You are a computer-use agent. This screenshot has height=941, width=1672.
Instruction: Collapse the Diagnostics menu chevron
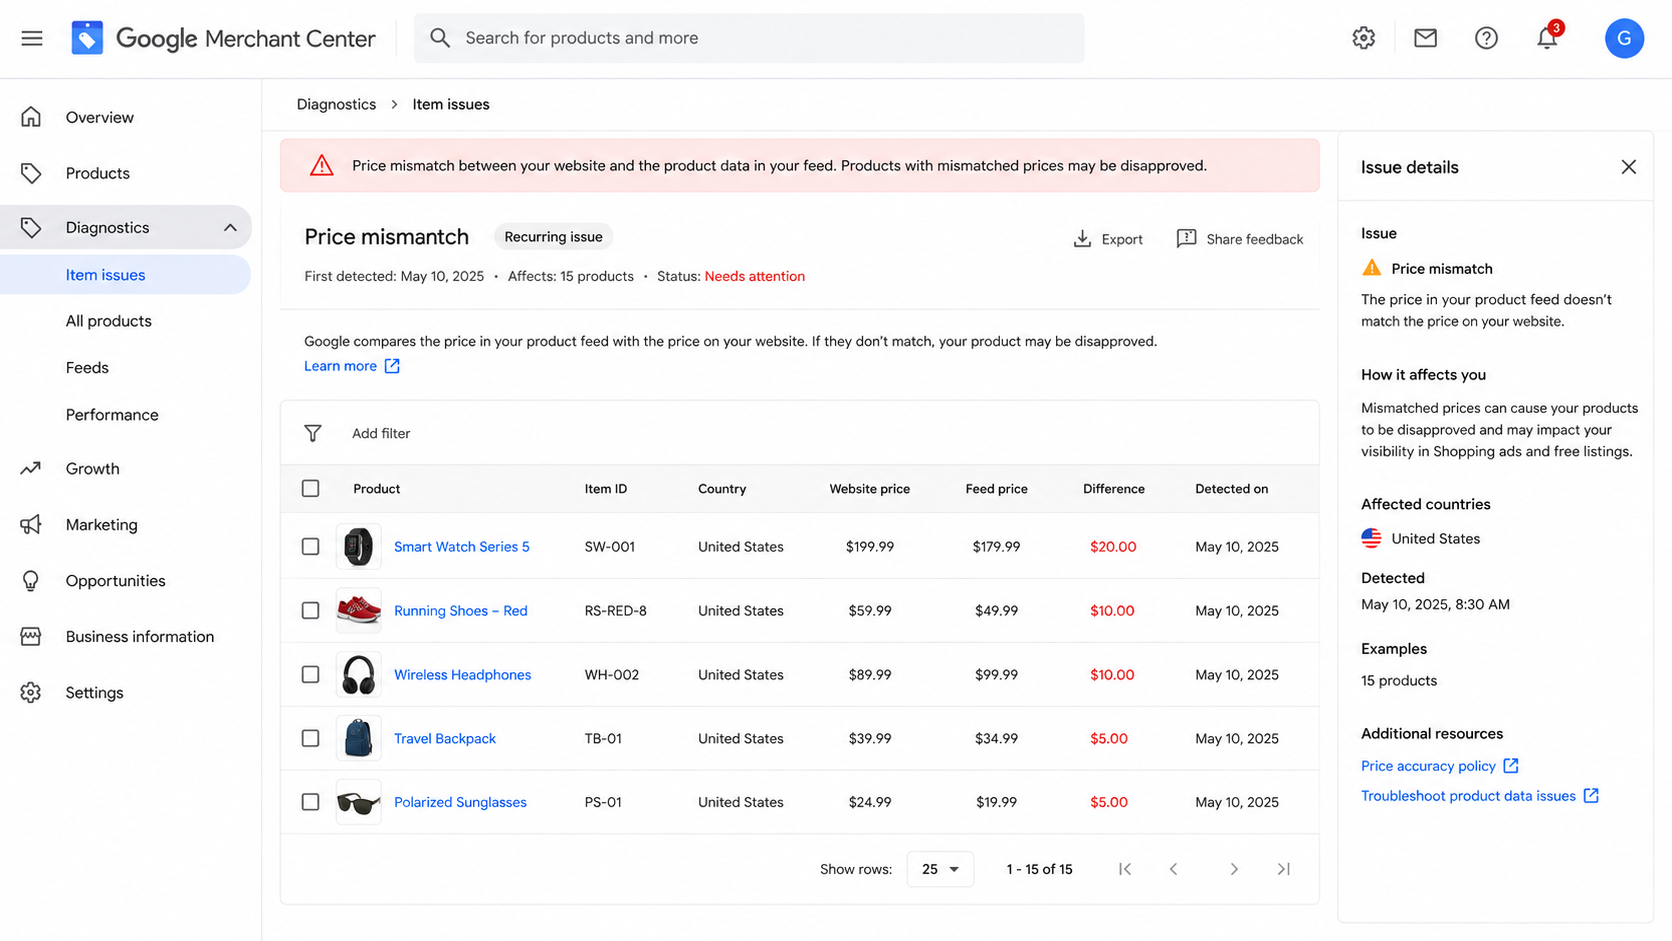230,228
